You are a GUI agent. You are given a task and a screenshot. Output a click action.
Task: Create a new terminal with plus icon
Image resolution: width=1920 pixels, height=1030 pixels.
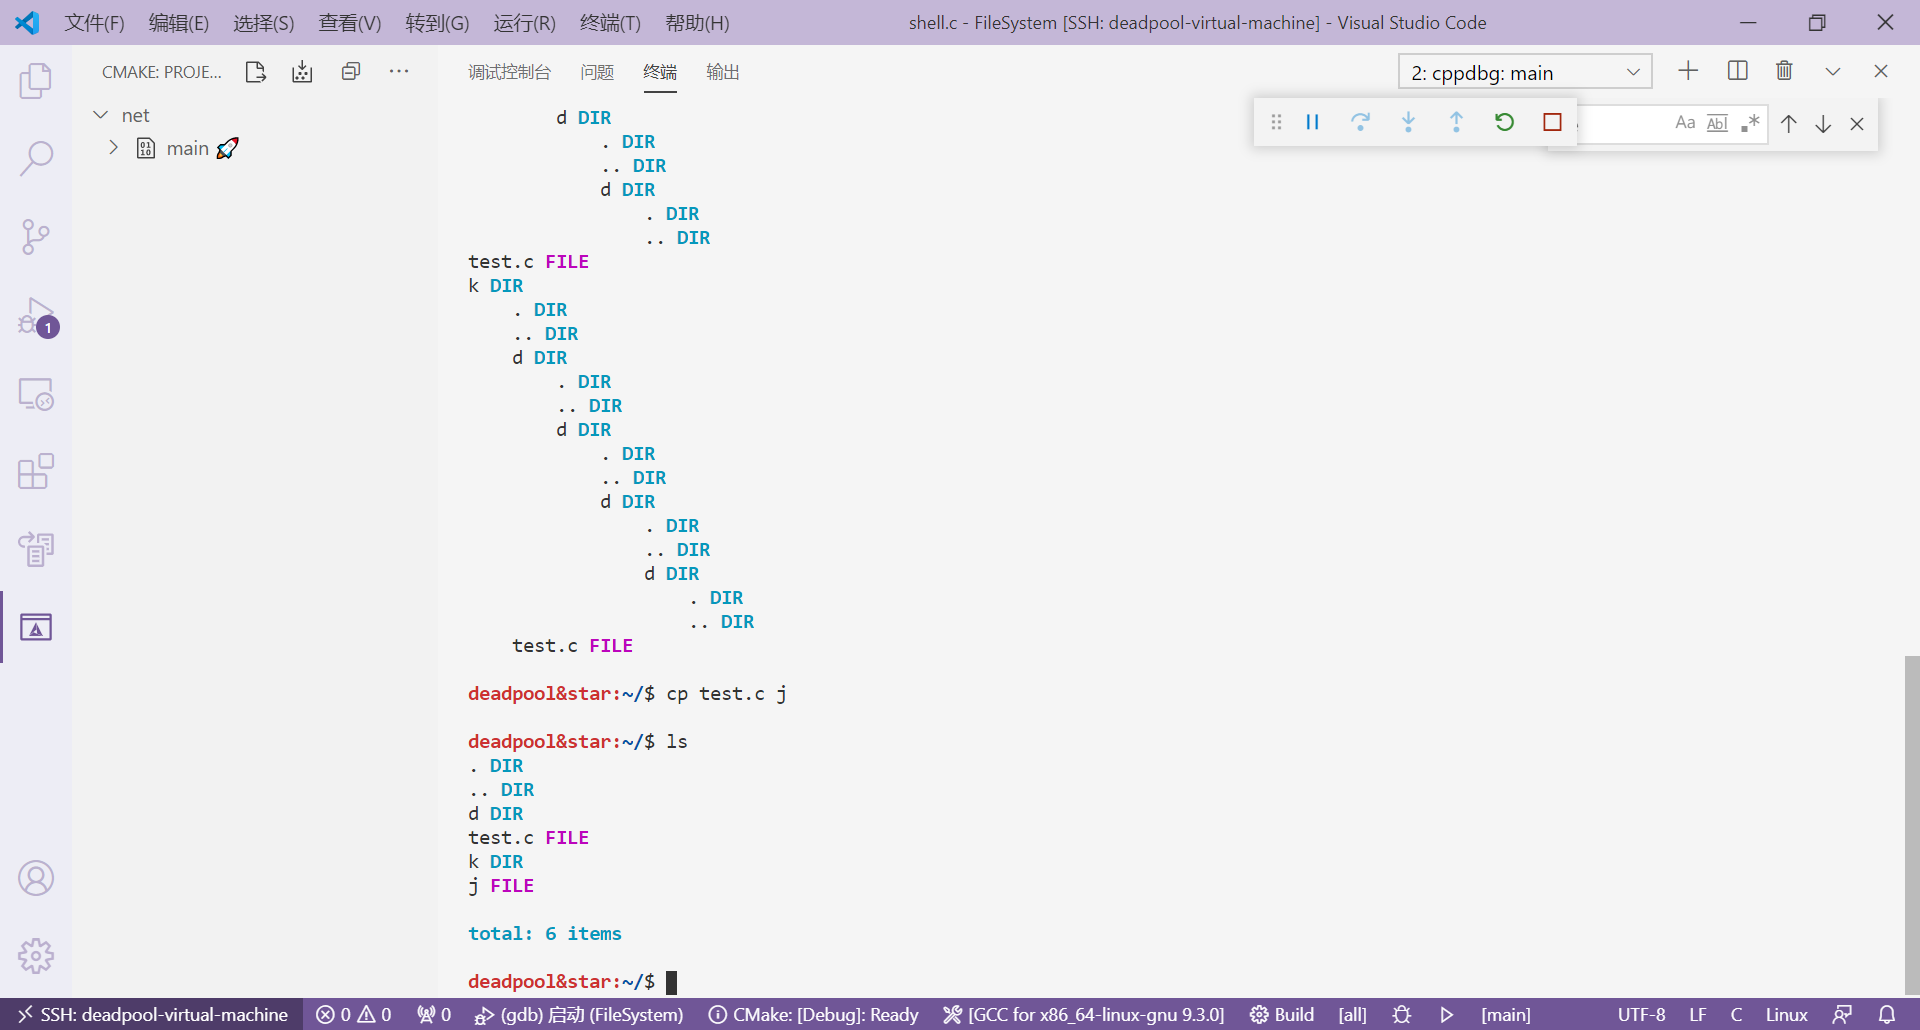click(1688, 71)
